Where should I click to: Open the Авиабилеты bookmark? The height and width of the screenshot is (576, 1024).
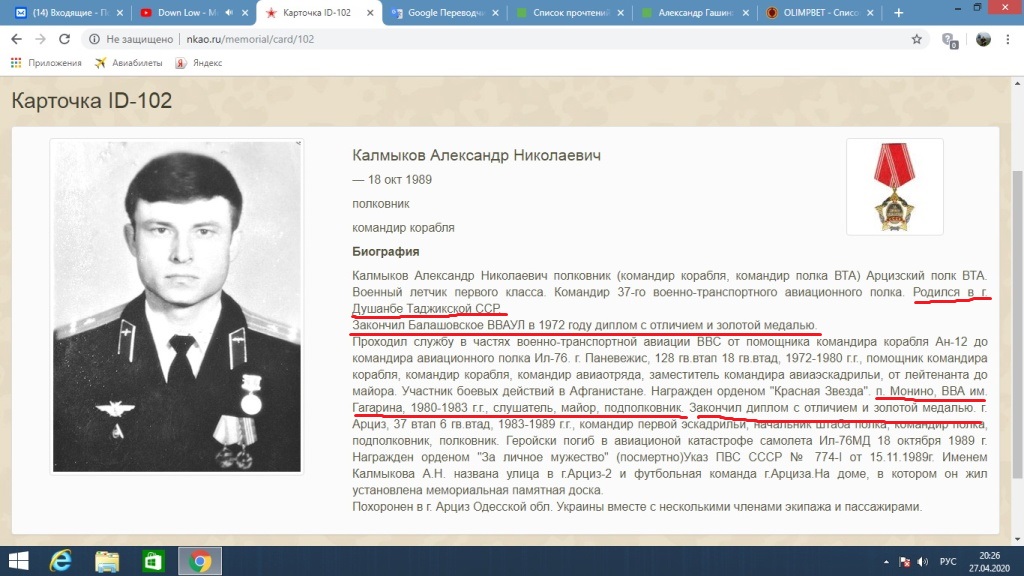click(x=129, y=63)
